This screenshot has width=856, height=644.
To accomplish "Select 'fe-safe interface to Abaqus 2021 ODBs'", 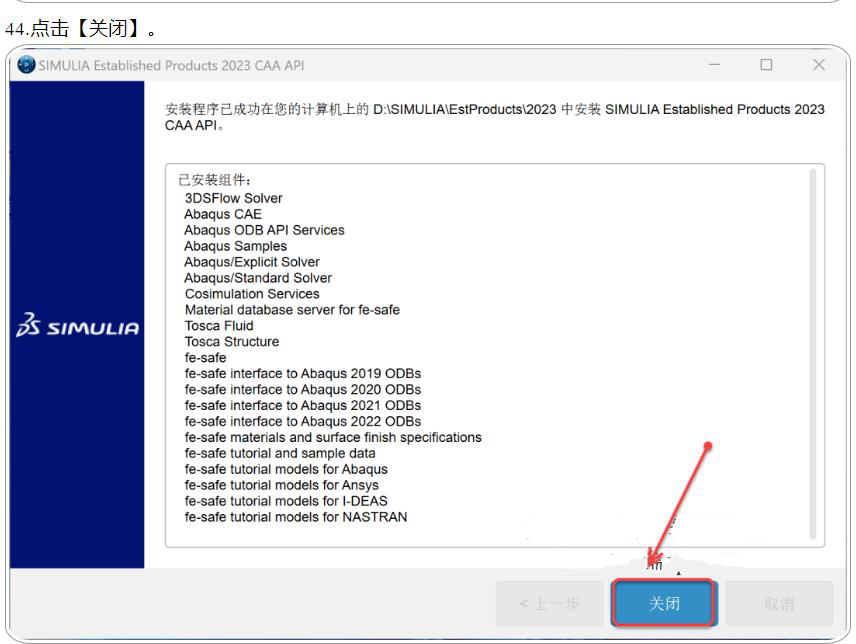I will [x=302, y=406].
